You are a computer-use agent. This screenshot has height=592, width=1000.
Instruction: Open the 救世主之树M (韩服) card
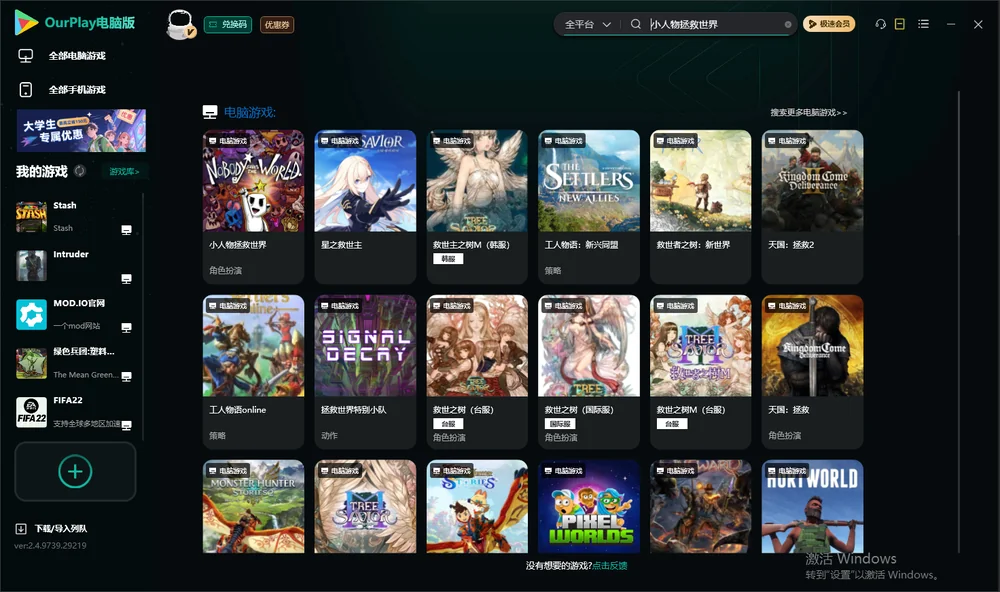point(477,207)
